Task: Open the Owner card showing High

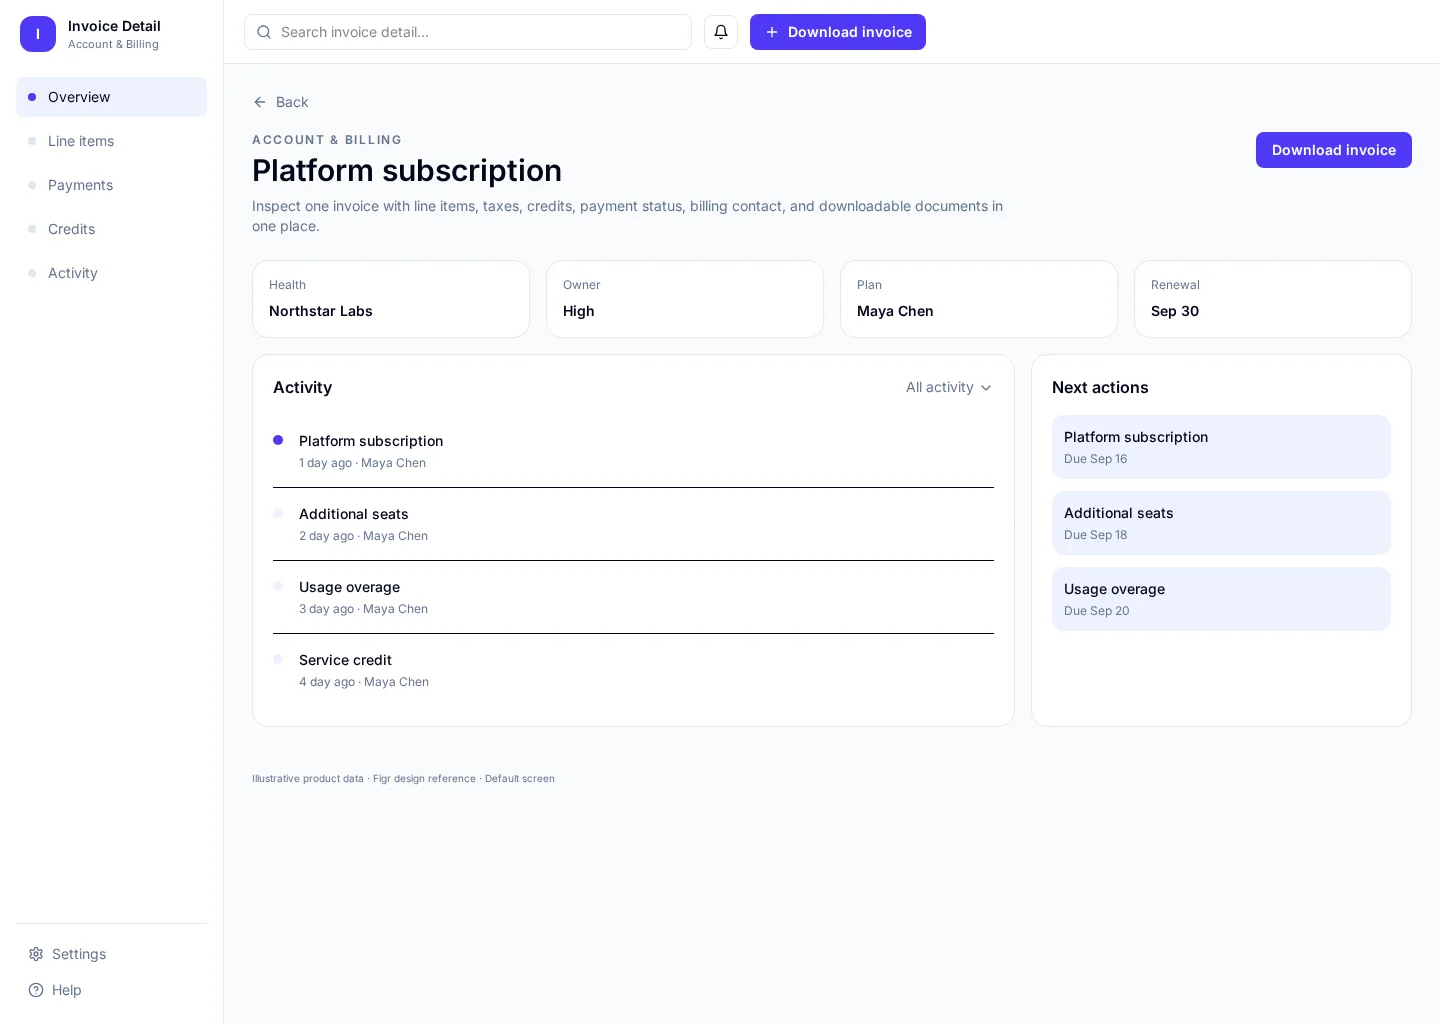Action: [685, 299]
